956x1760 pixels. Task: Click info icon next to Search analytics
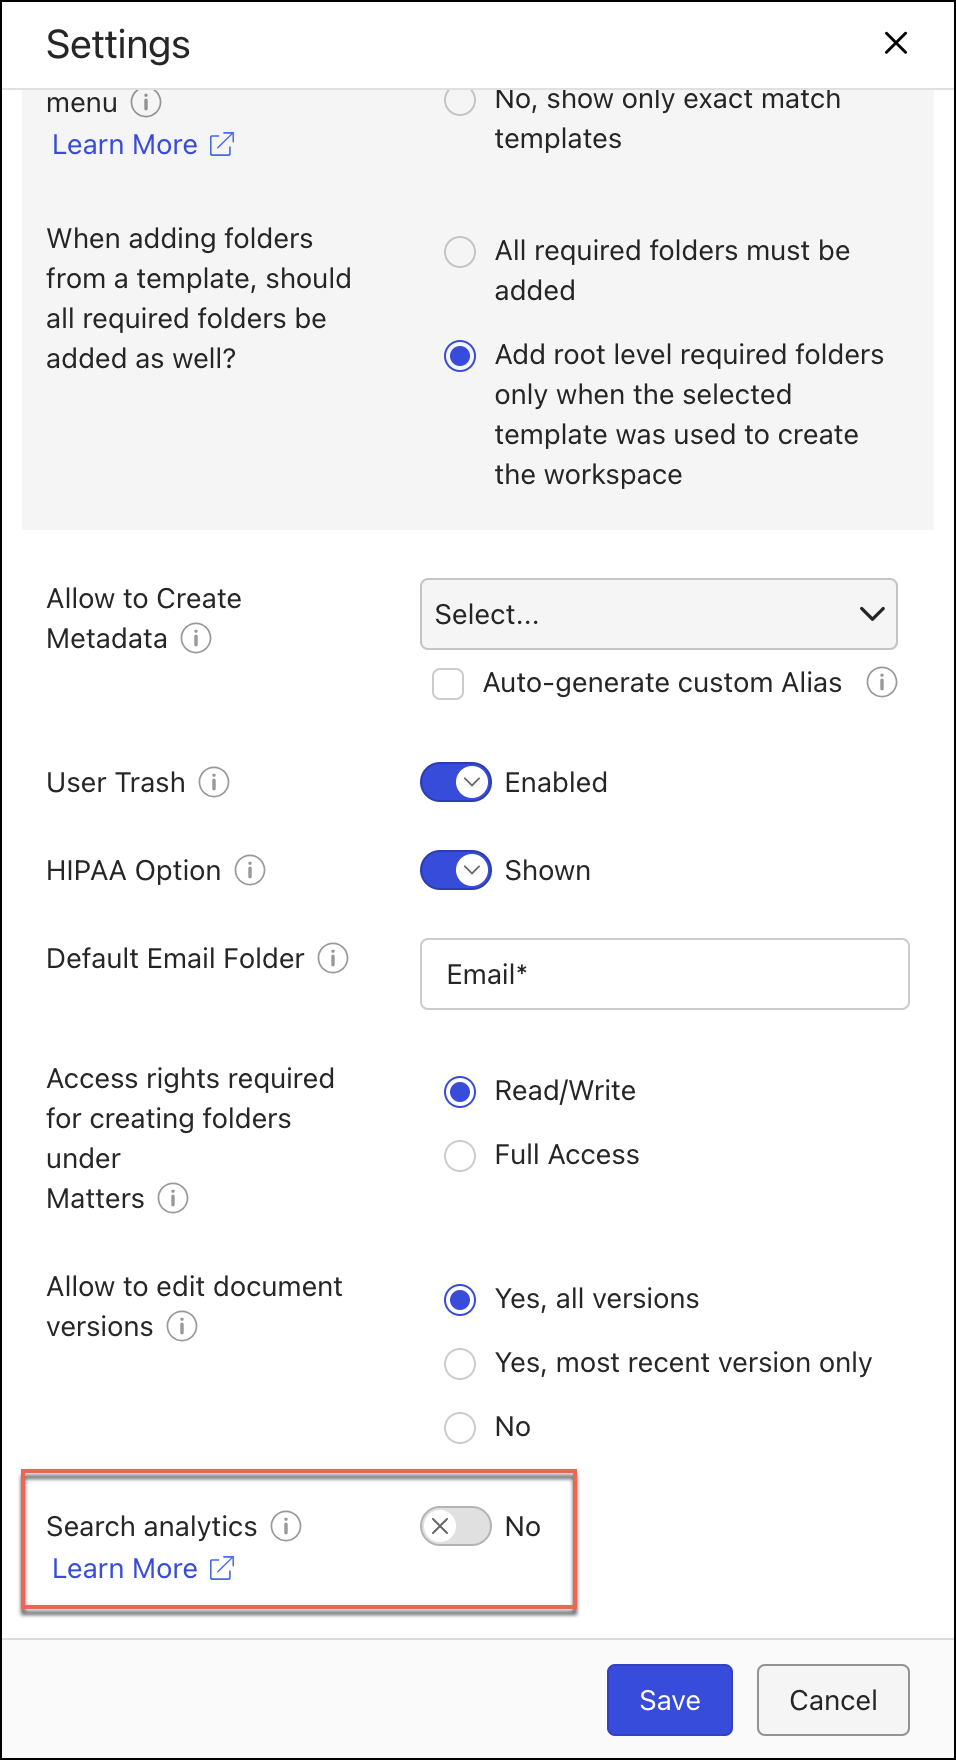pos(286,1526)
